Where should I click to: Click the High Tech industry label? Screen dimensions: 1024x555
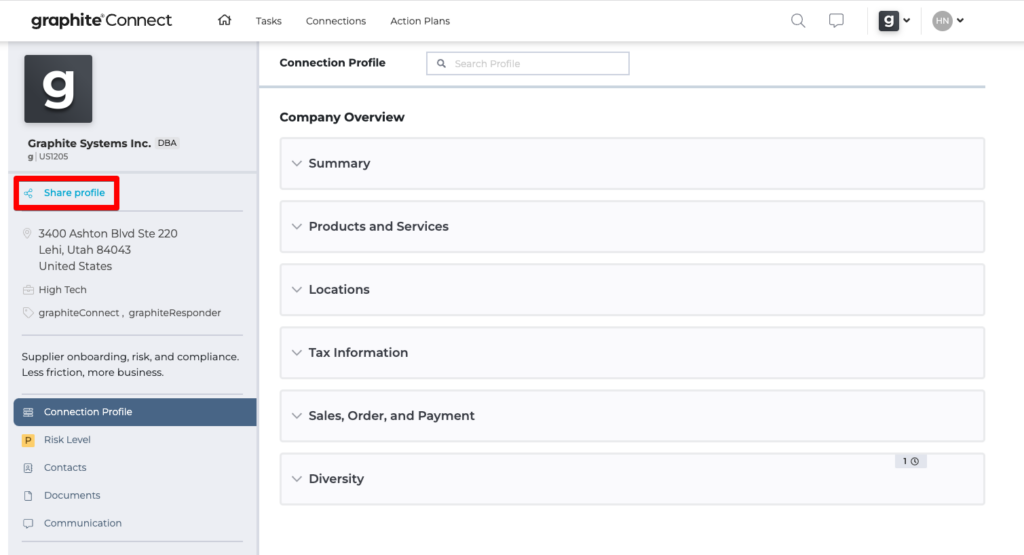tap(63, 289)
